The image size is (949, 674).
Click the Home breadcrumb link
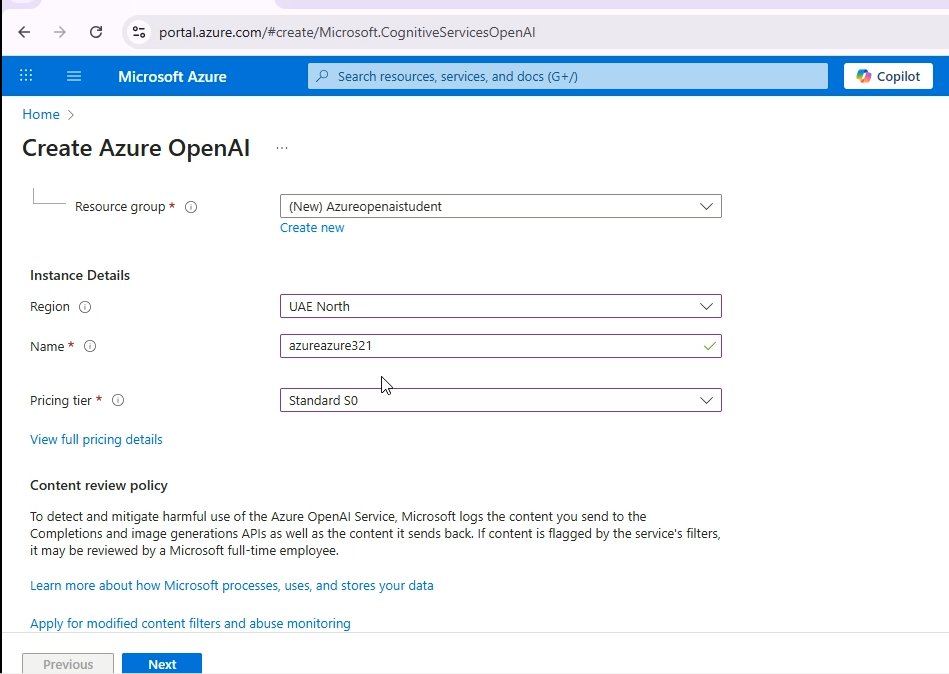point(41,114)
